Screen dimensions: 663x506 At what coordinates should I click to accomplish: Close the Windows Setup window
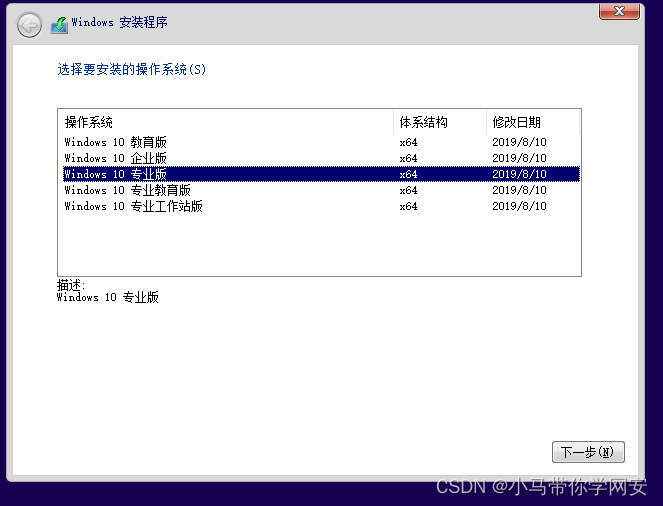tap(619, 11)
